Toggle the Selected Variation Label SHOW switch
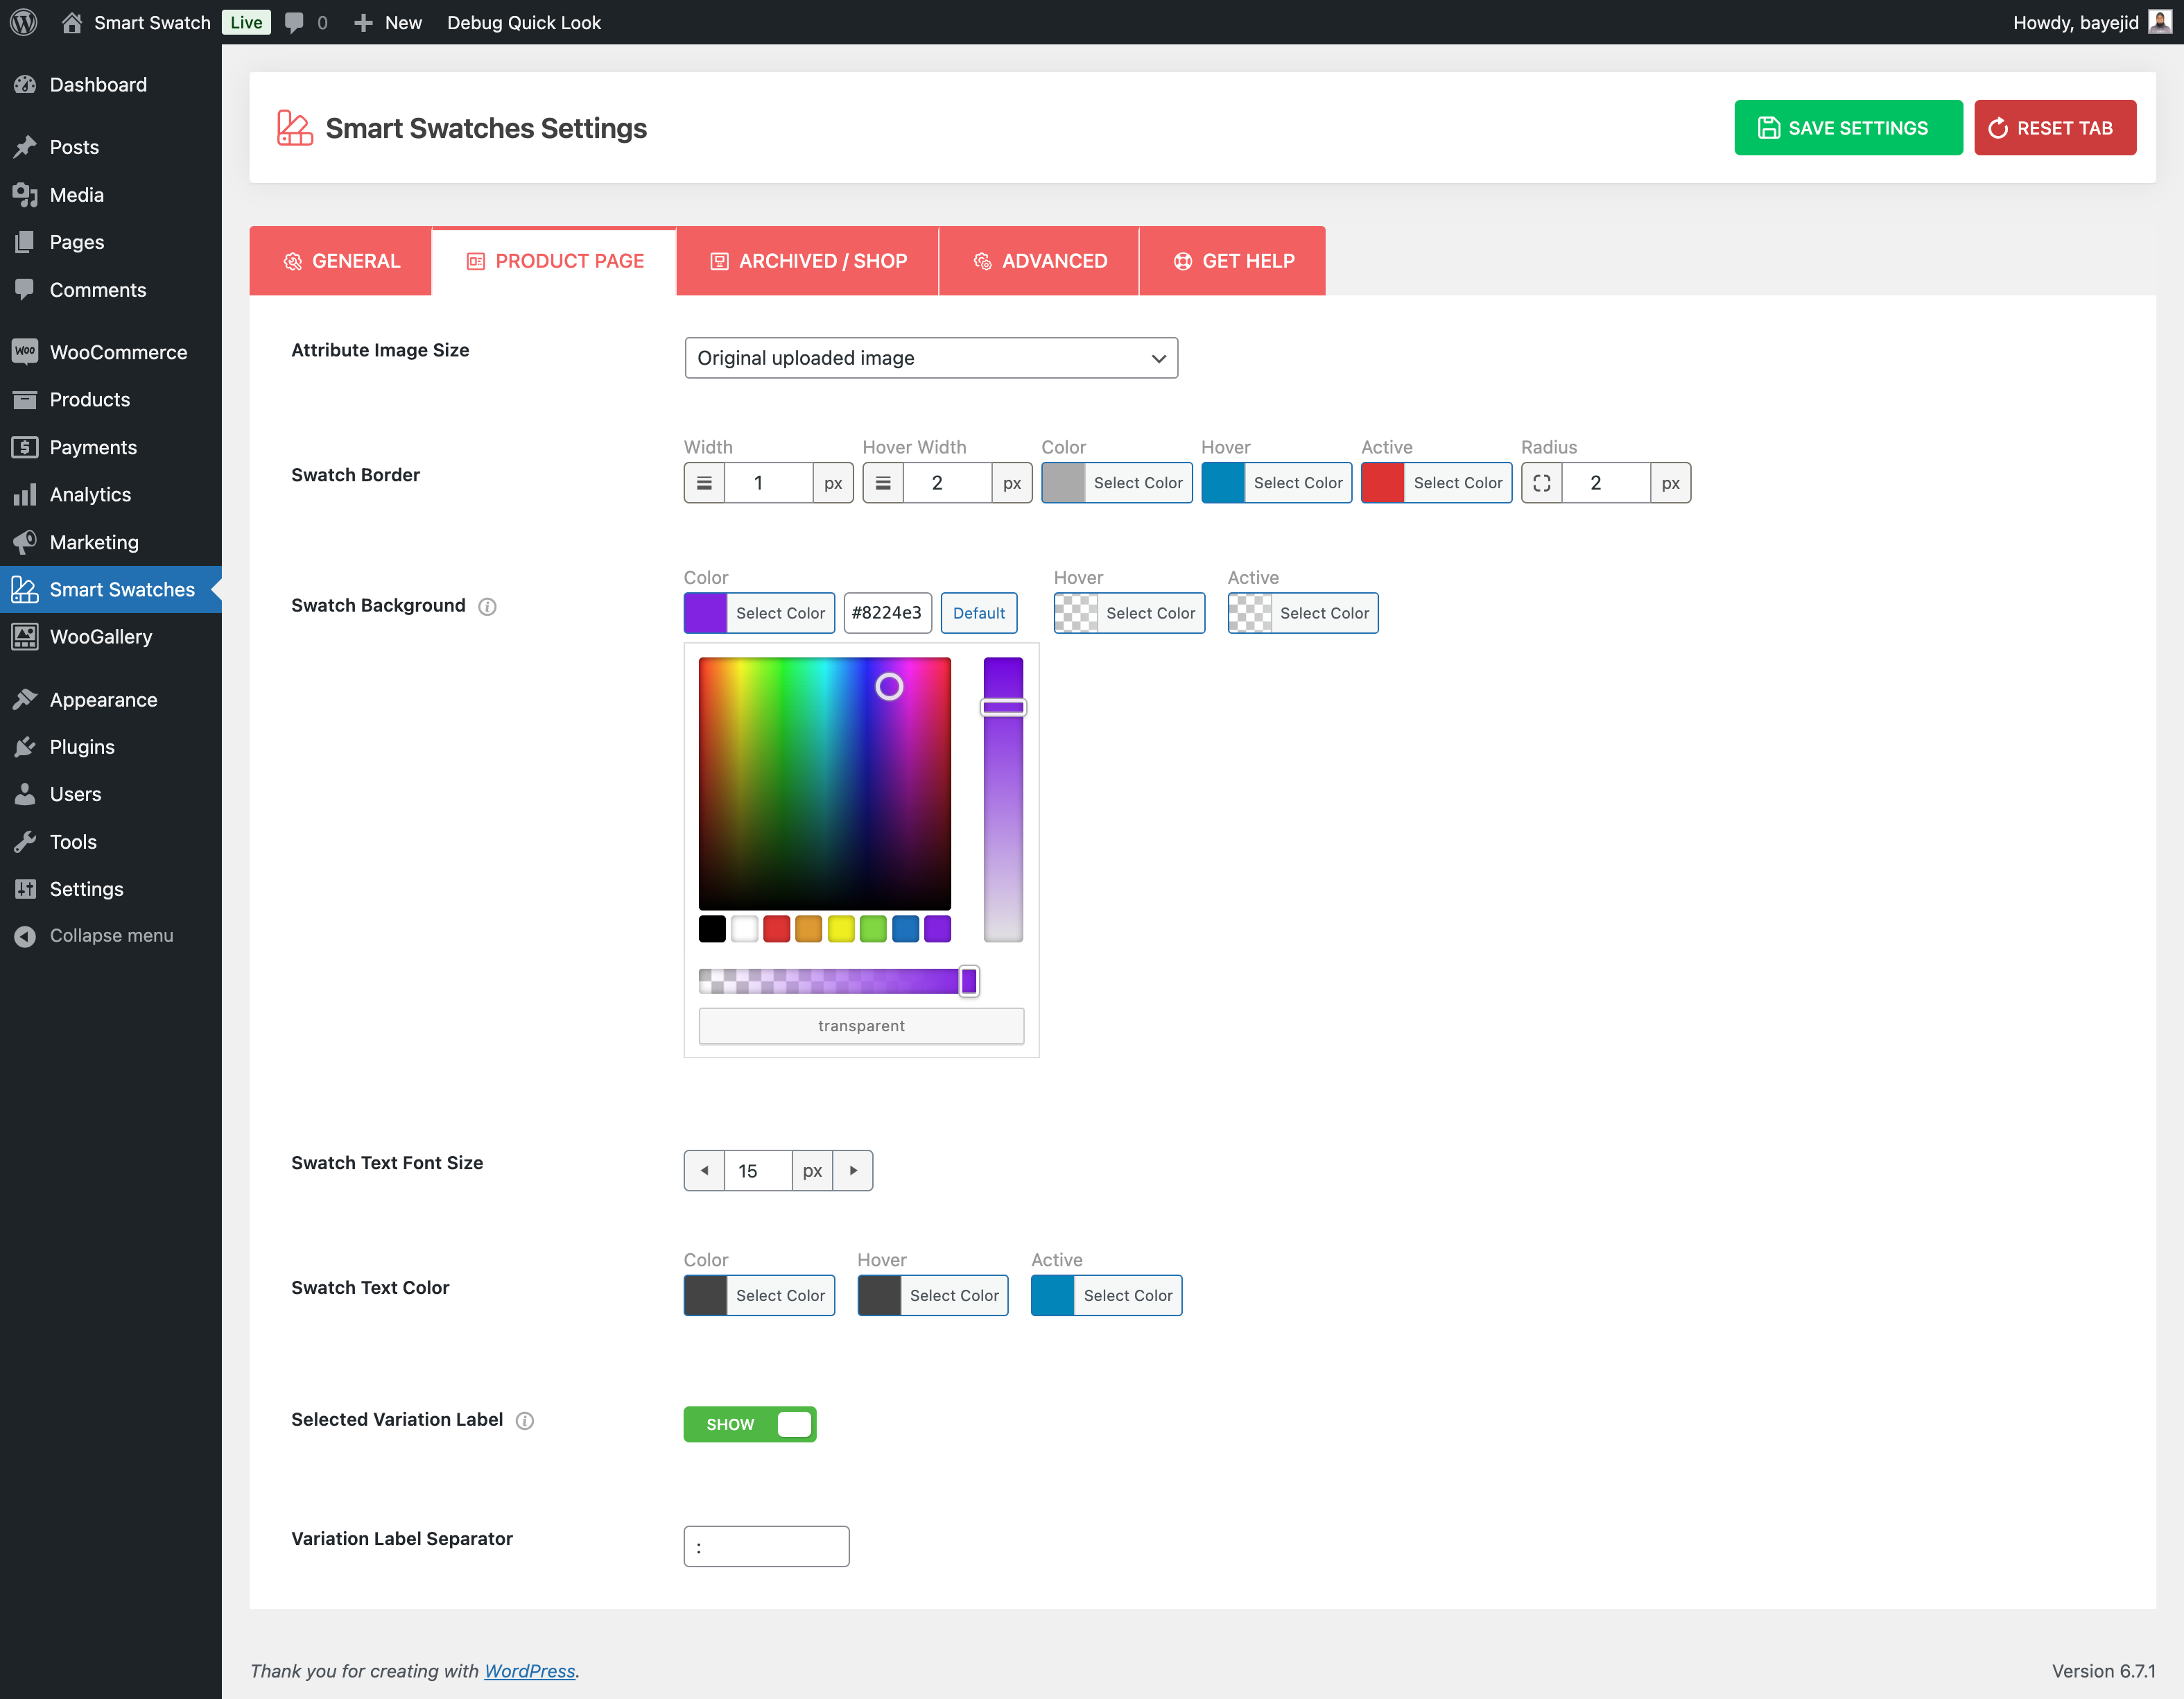The height and width of the screenshot is (1699, 2184). coord(750,1424)
